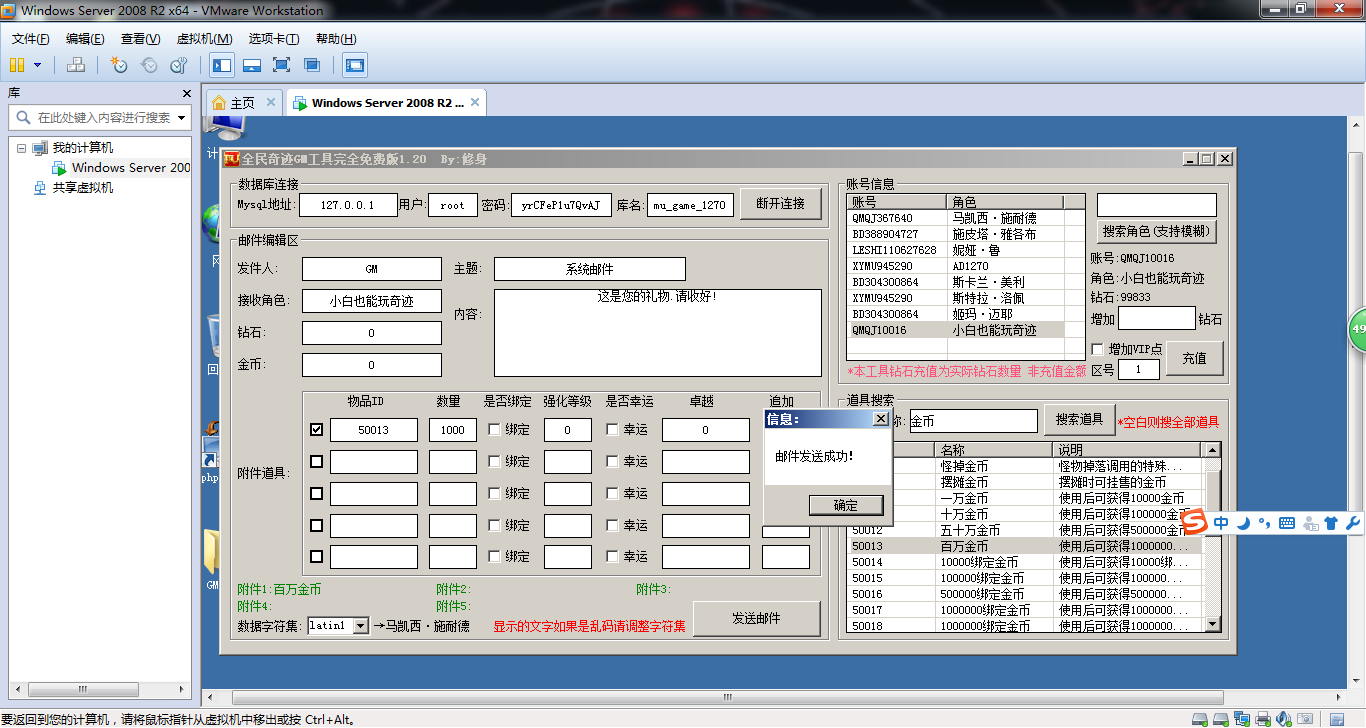Screen dimensions: 1366x728
Task: Click the 断开连接 button
Action: [781, 203]
